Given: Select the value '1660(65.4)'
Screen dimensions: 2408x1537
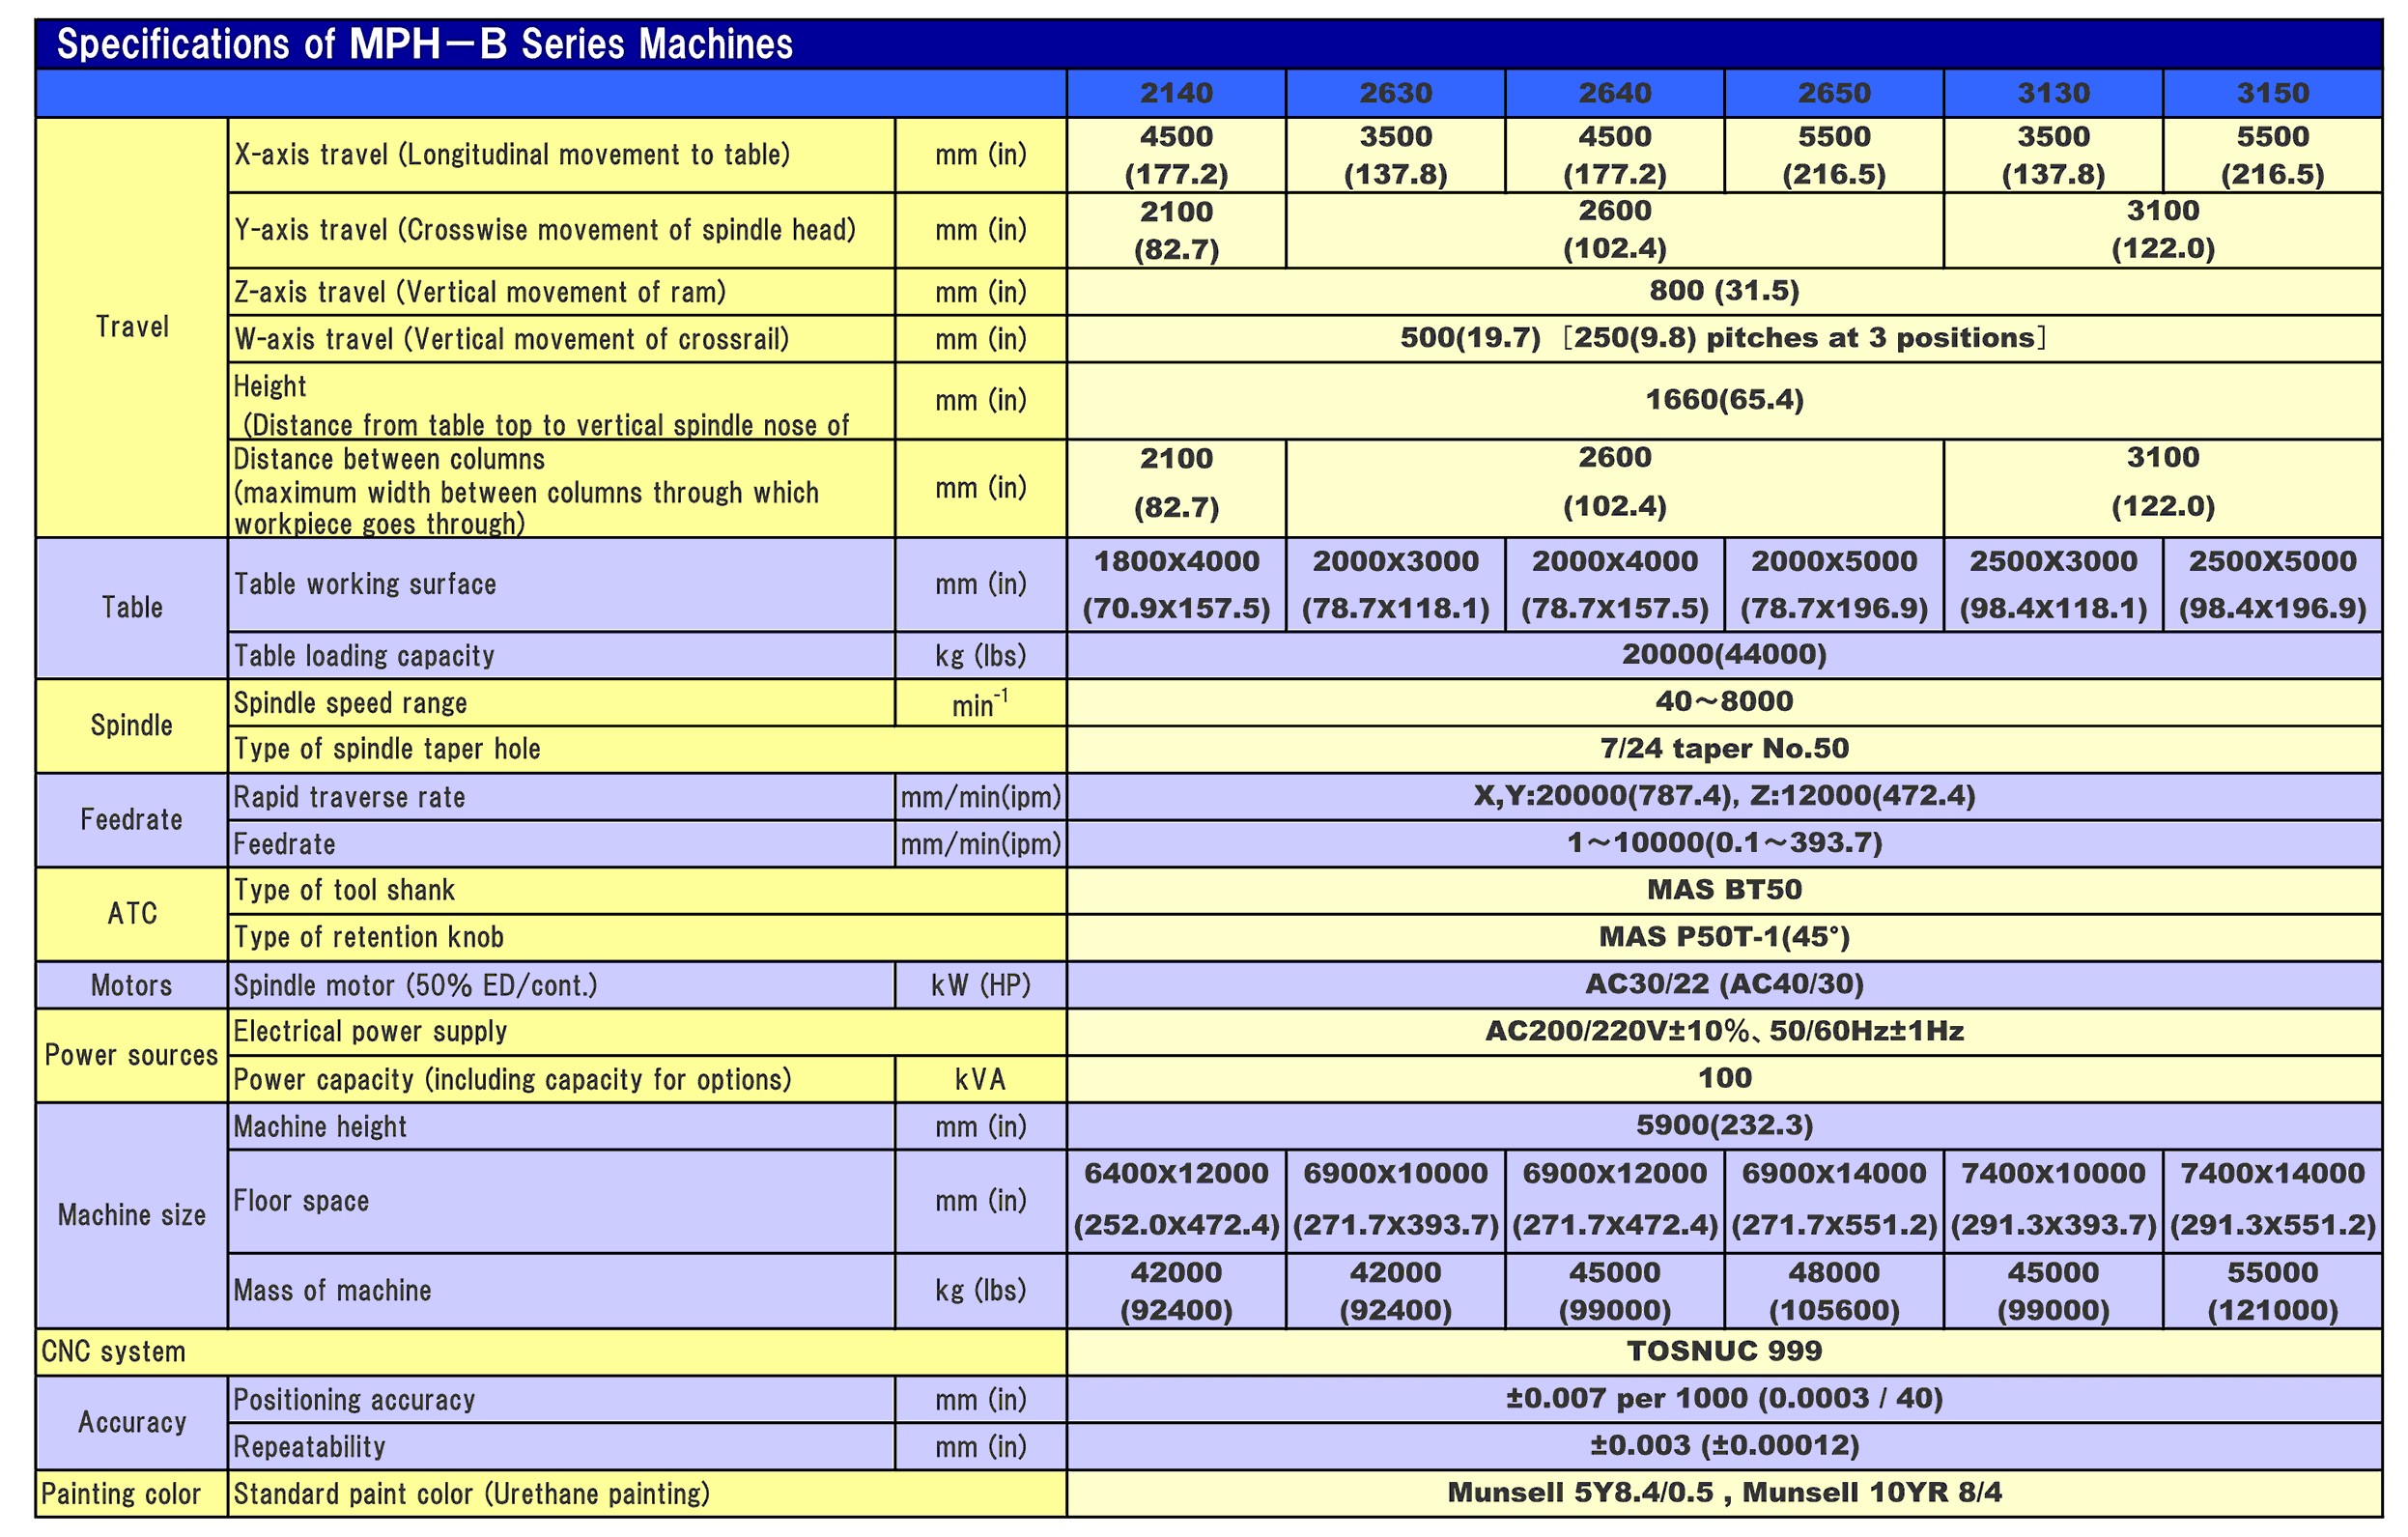Looking at the screenshot, I should (x=1724, y=400).
